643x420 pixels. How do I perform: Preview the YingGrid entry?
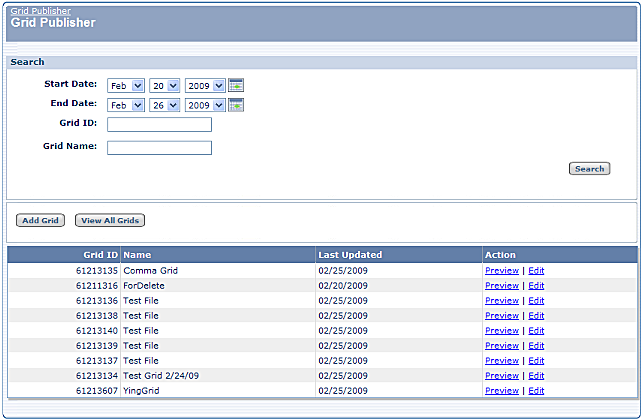501,390
